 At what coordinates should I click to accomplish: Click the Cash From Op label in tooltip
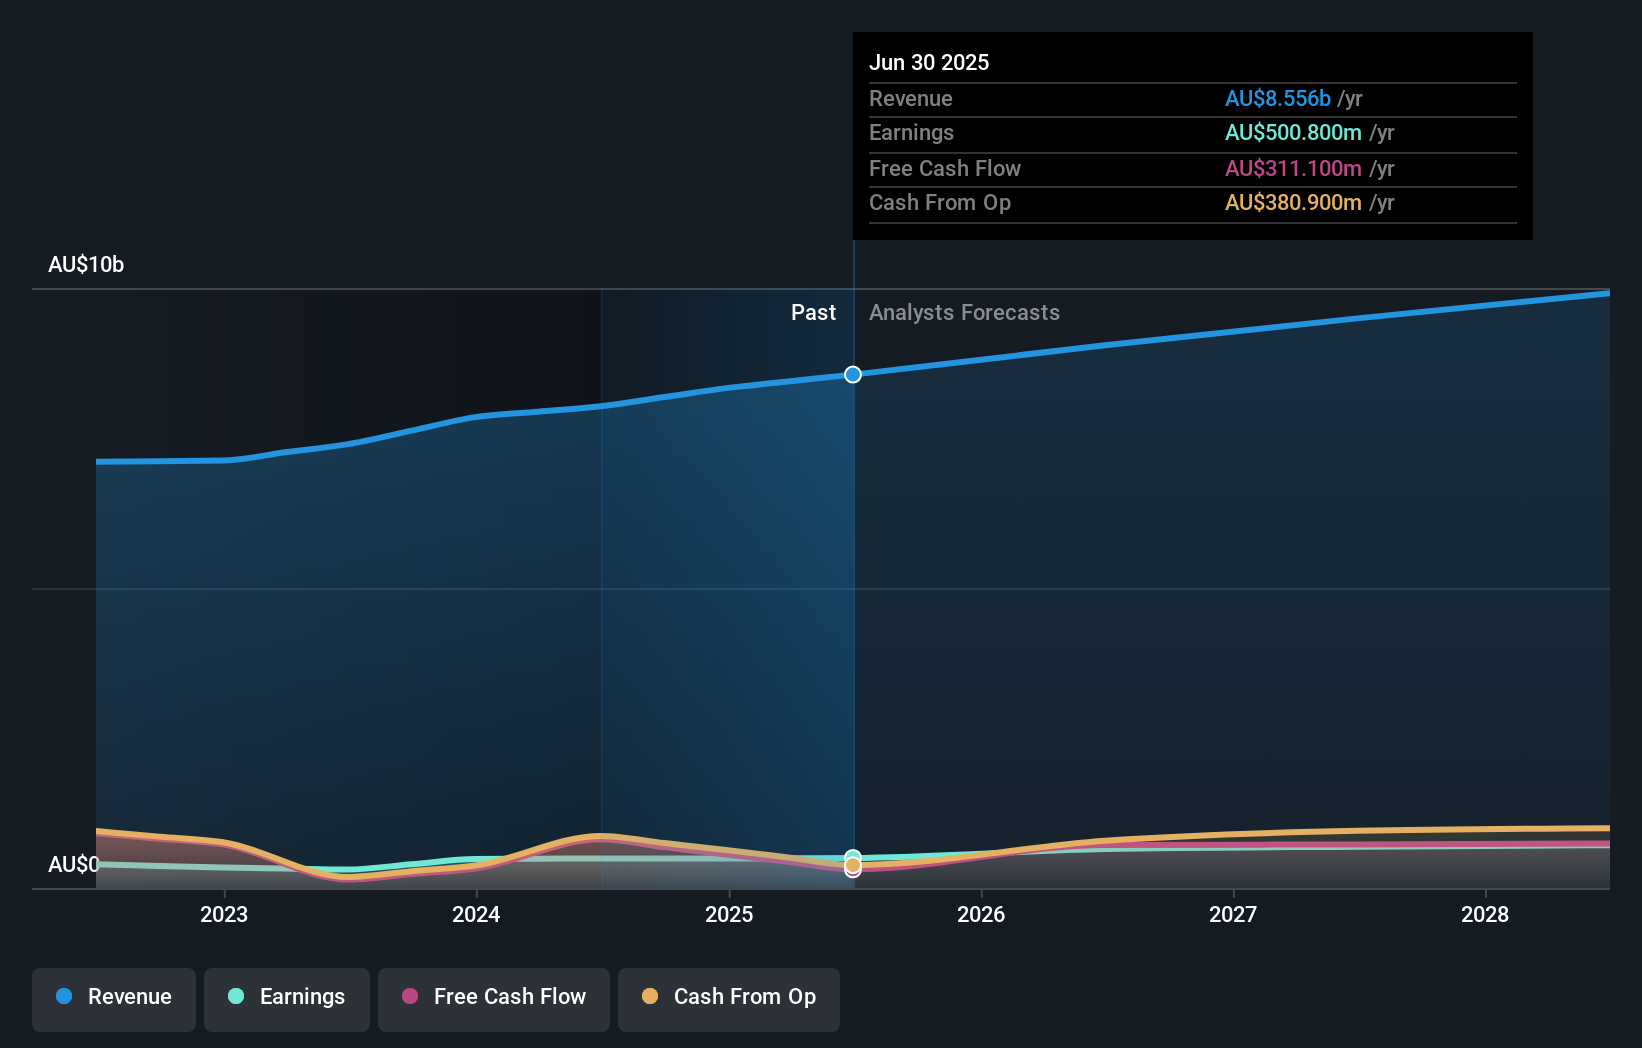(x=940, y=202)
